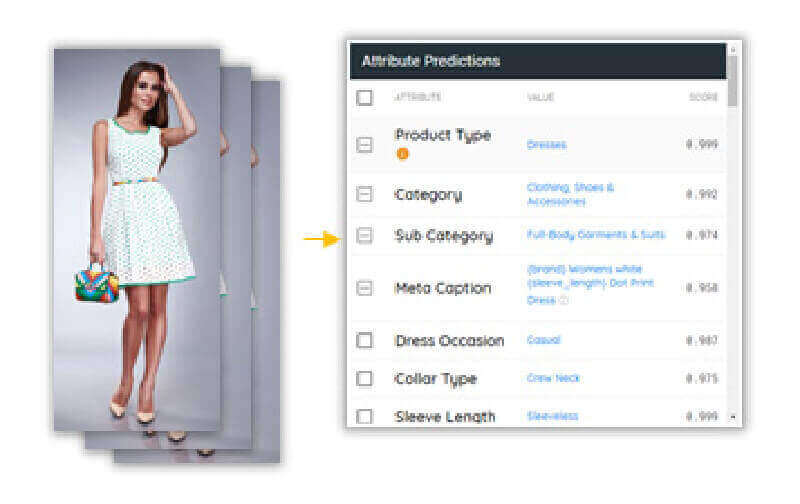
Task: Click the orange badge under Product Type
Action: click(x=403, y=154)
